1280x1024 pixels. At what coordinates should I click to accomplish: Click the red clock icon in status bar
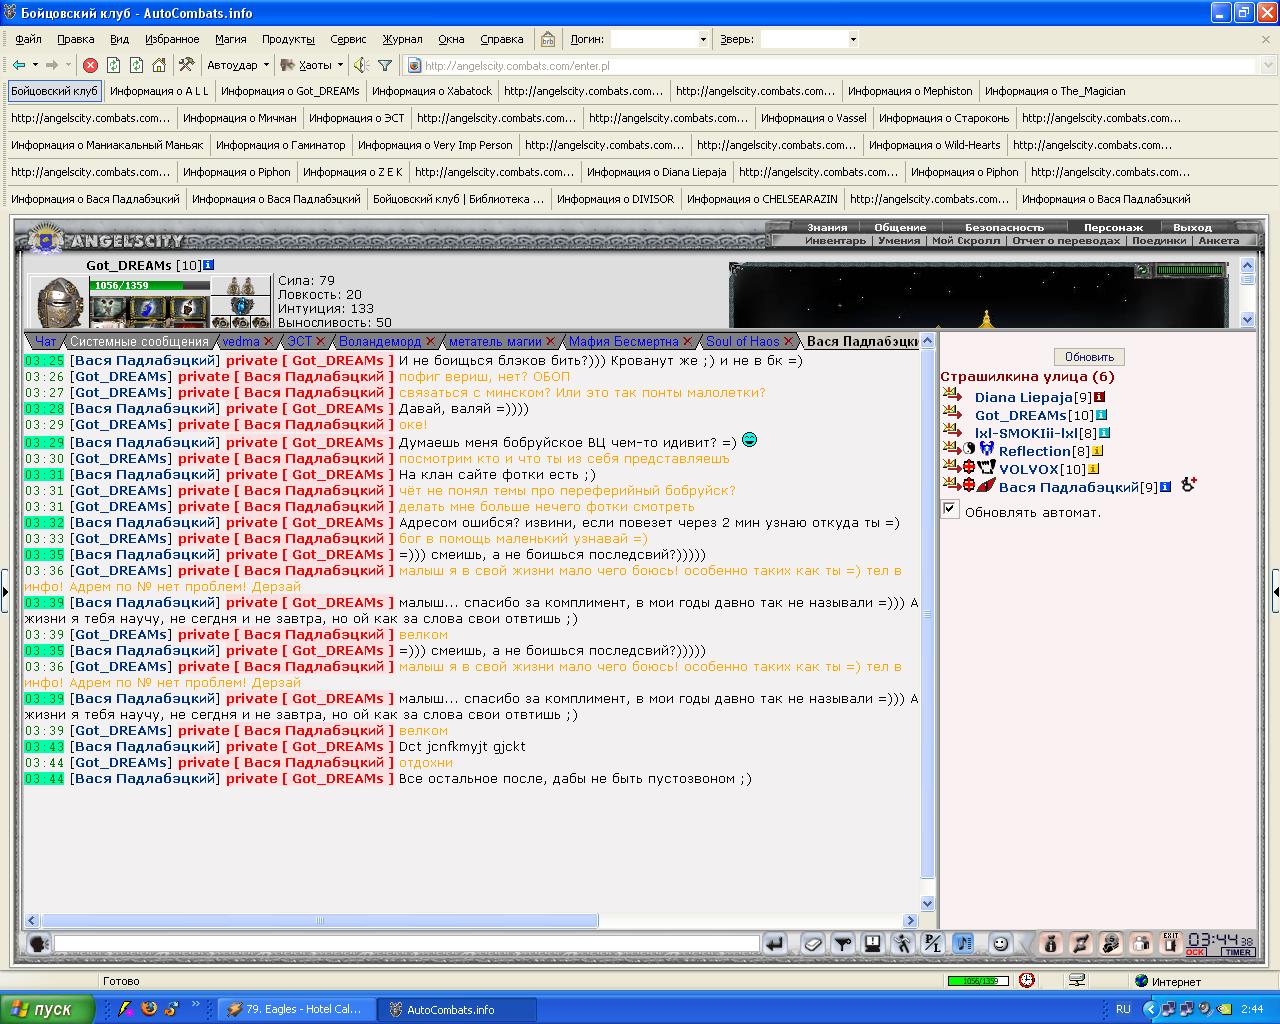(1027, 981)
